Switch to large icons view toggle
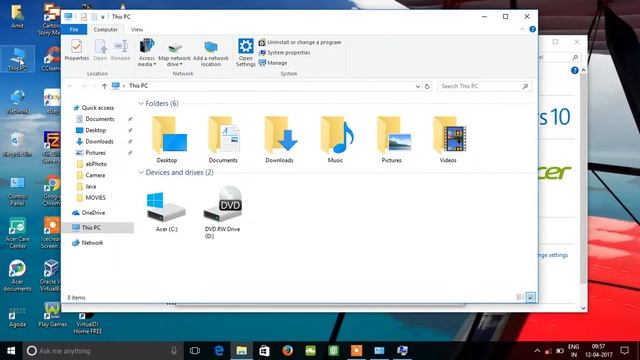The width and height of the screenshot is (640, 360). pyautogui.click(x=530, y=297)
